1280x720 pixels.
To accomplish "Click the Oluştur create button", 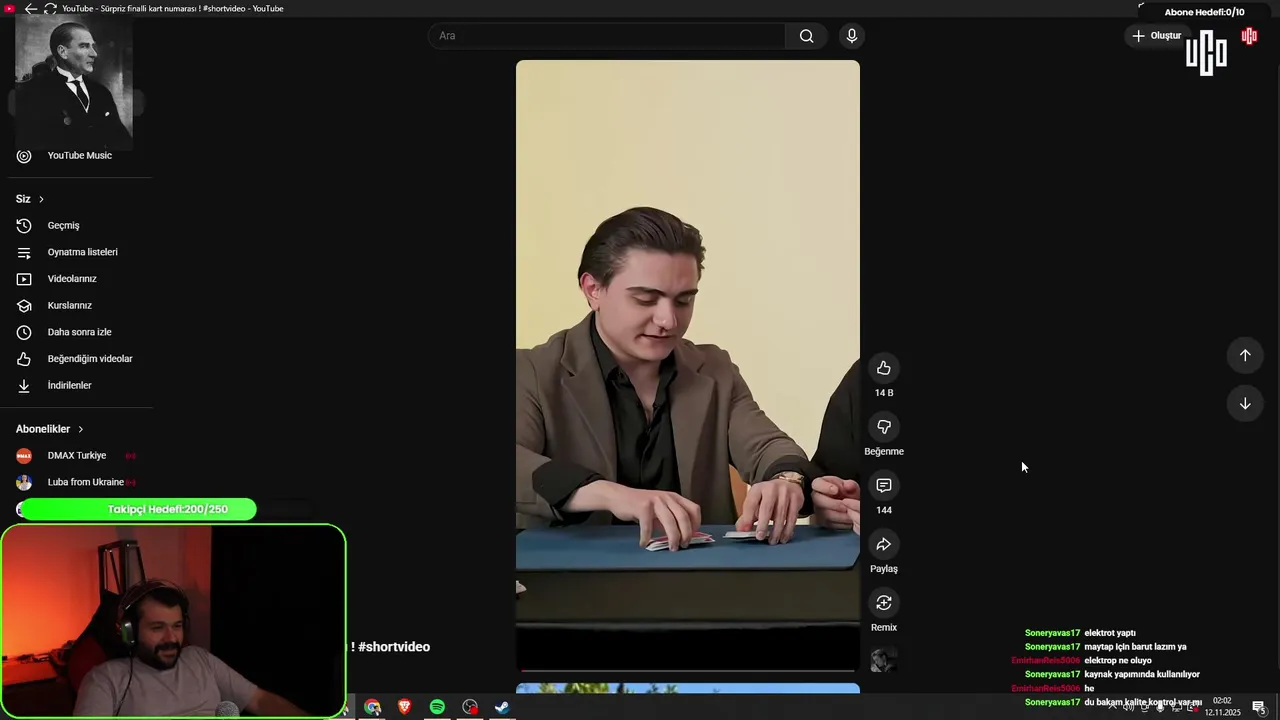I will [1156, 36].
